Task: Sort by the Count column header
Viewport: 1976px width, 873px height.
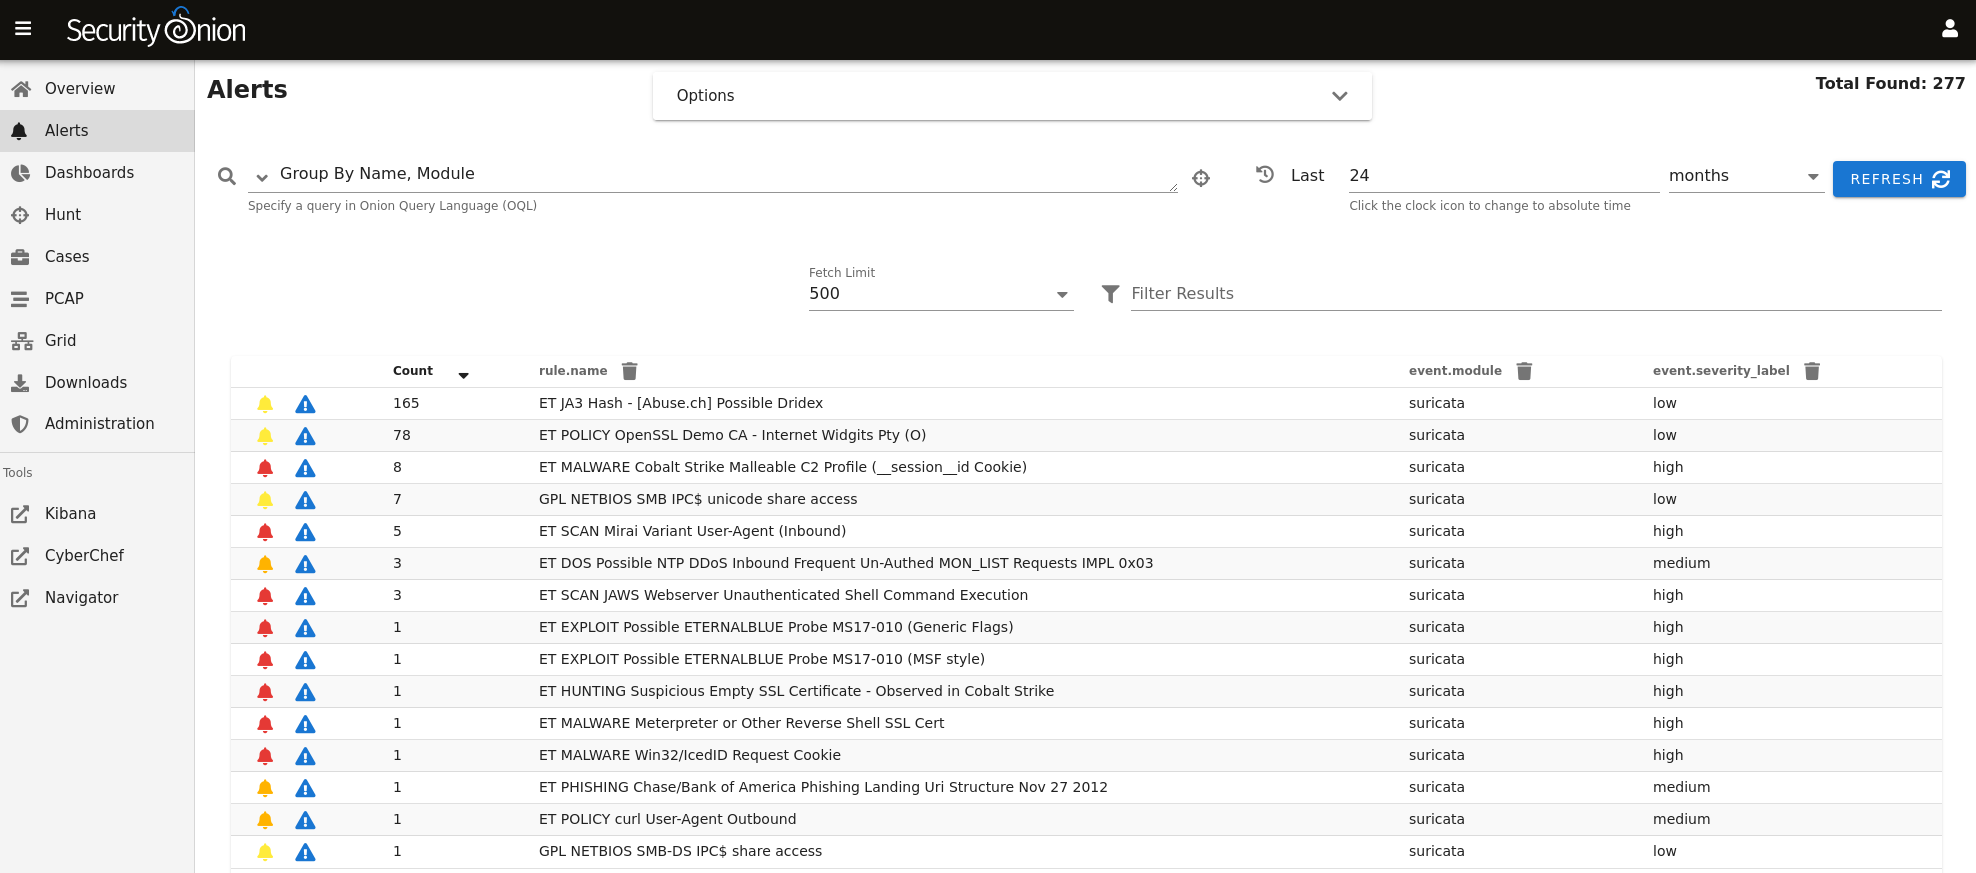Action: click(413, 371)
